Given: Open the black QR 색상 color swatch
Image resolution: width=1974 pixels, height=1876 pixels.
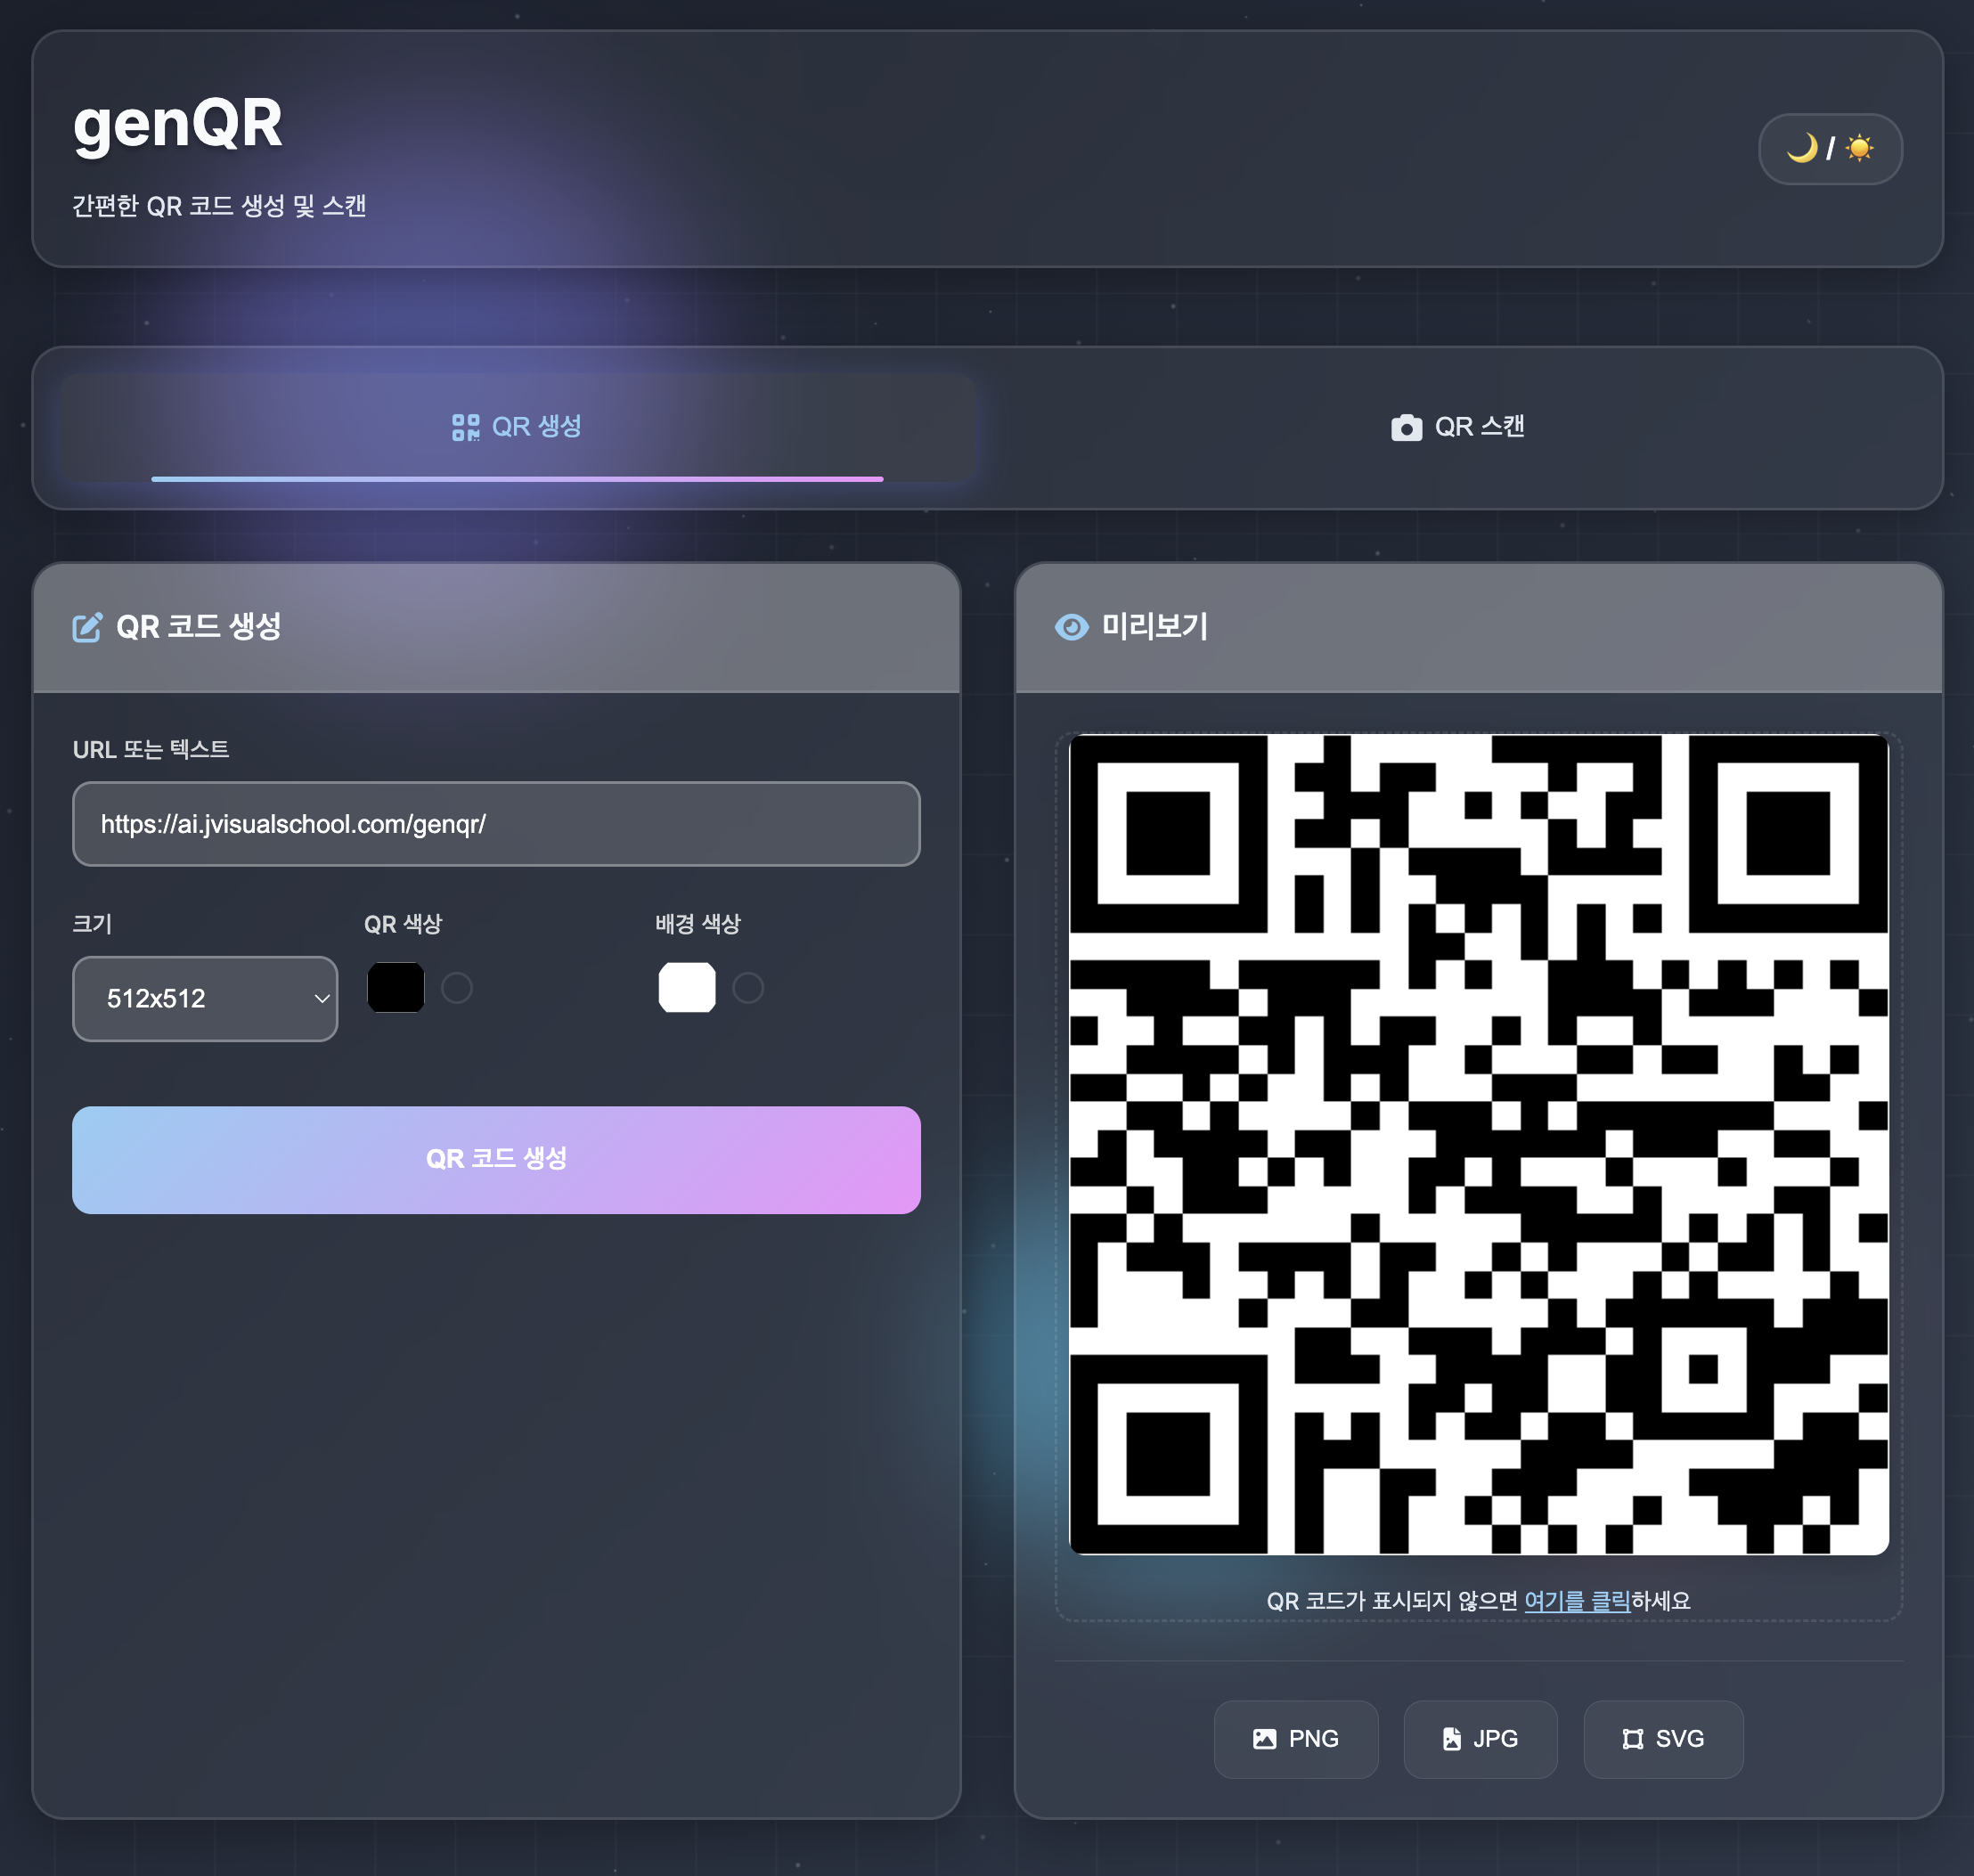Looking at the screenshot, I should [x=396, y=988].
